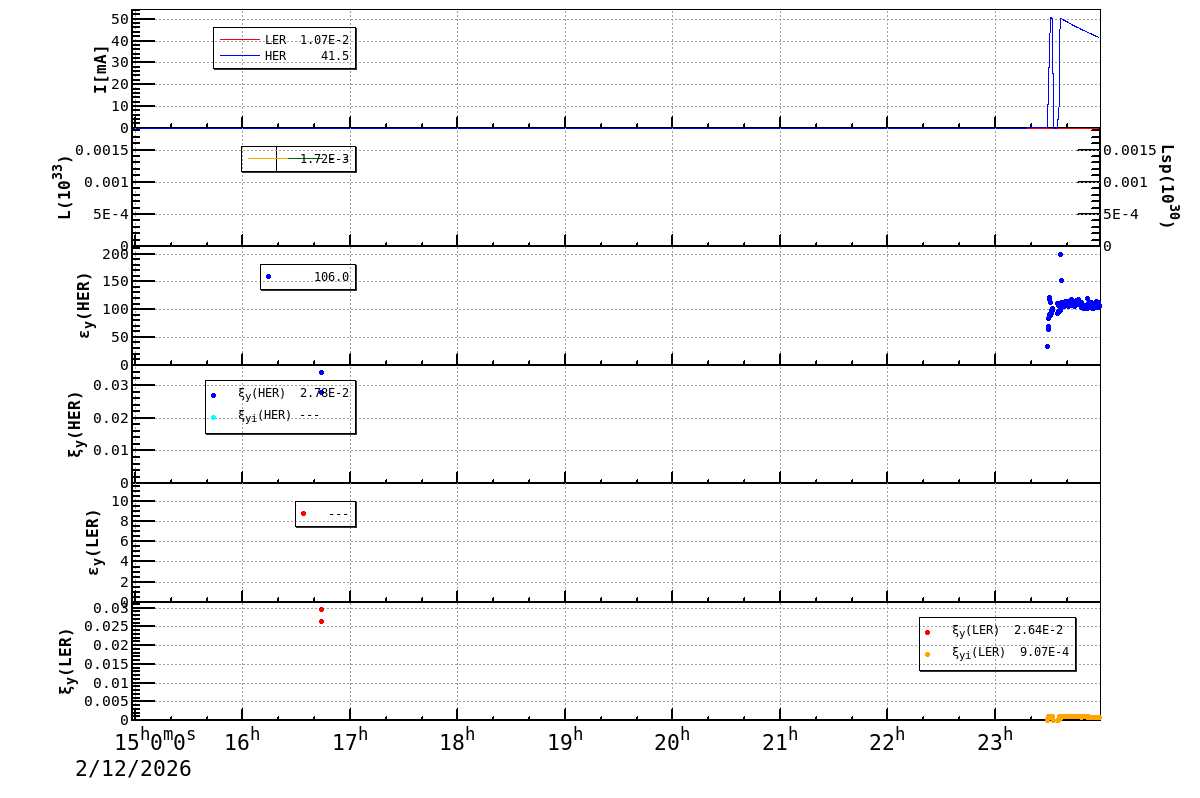Image resolution: width=1200 pixels, height=798 pixels.
Task: Click the red dot beside ξy(LER) 2.64E-2
Action: coord(927,632)
